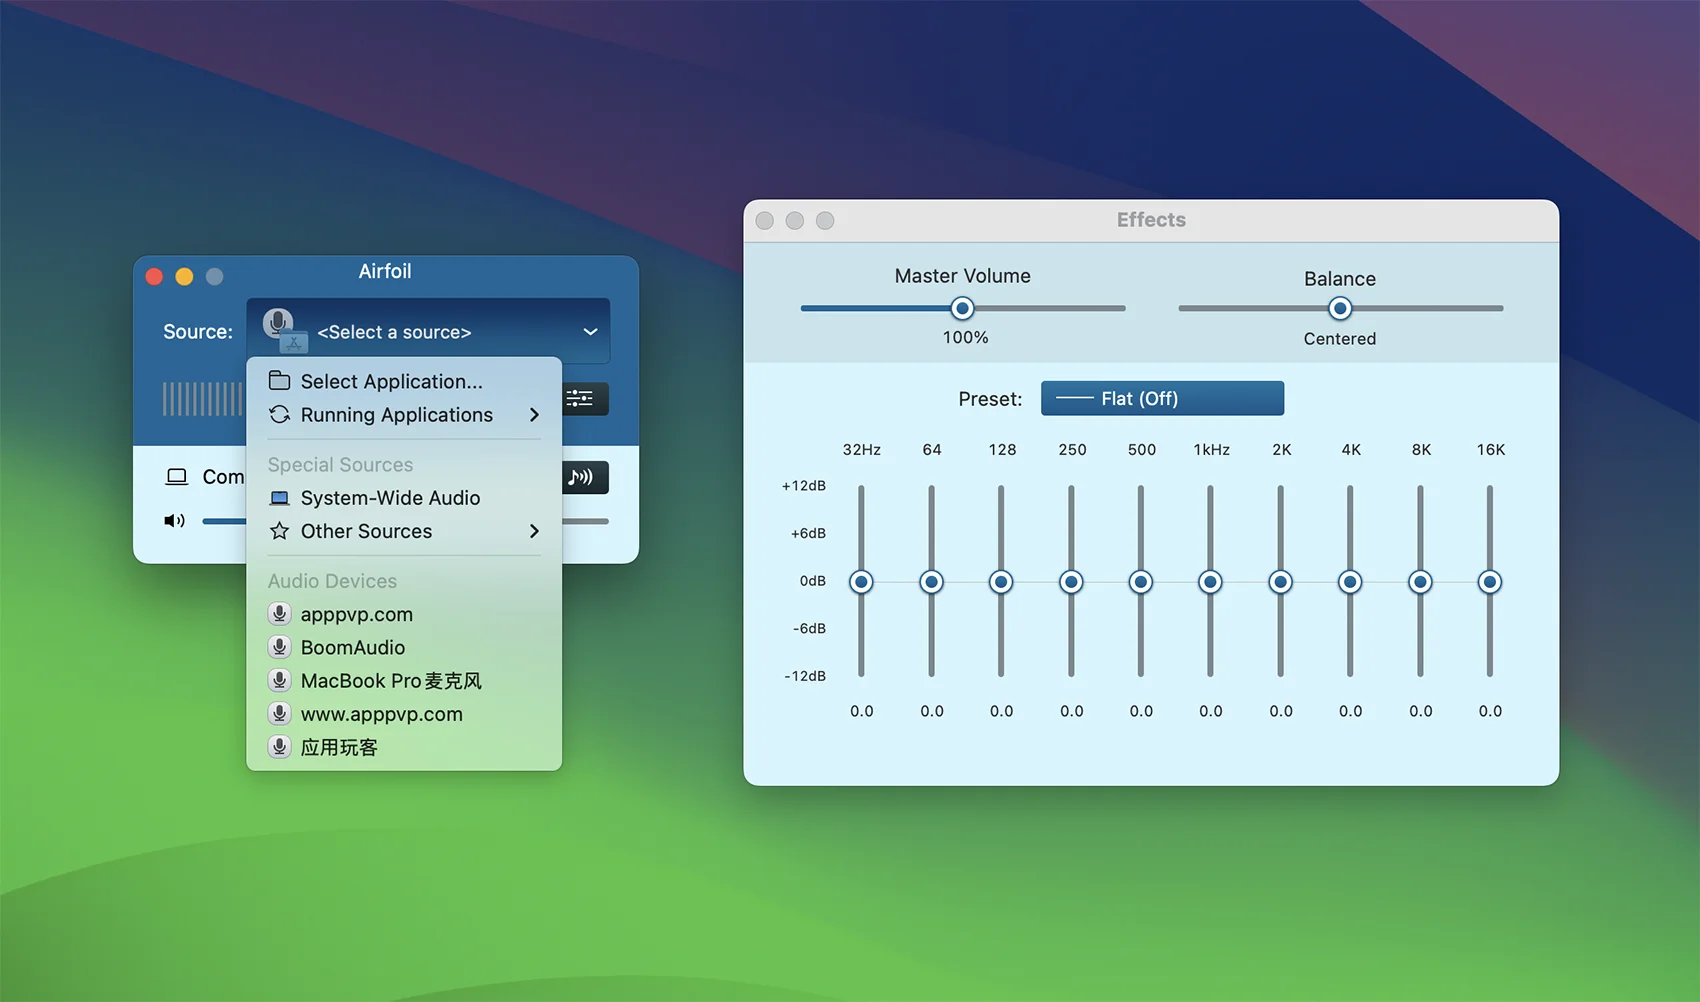Click the microphone icon next to www.apppvp.com
The image size is (1700, 1002).
(x=280, y=714)
